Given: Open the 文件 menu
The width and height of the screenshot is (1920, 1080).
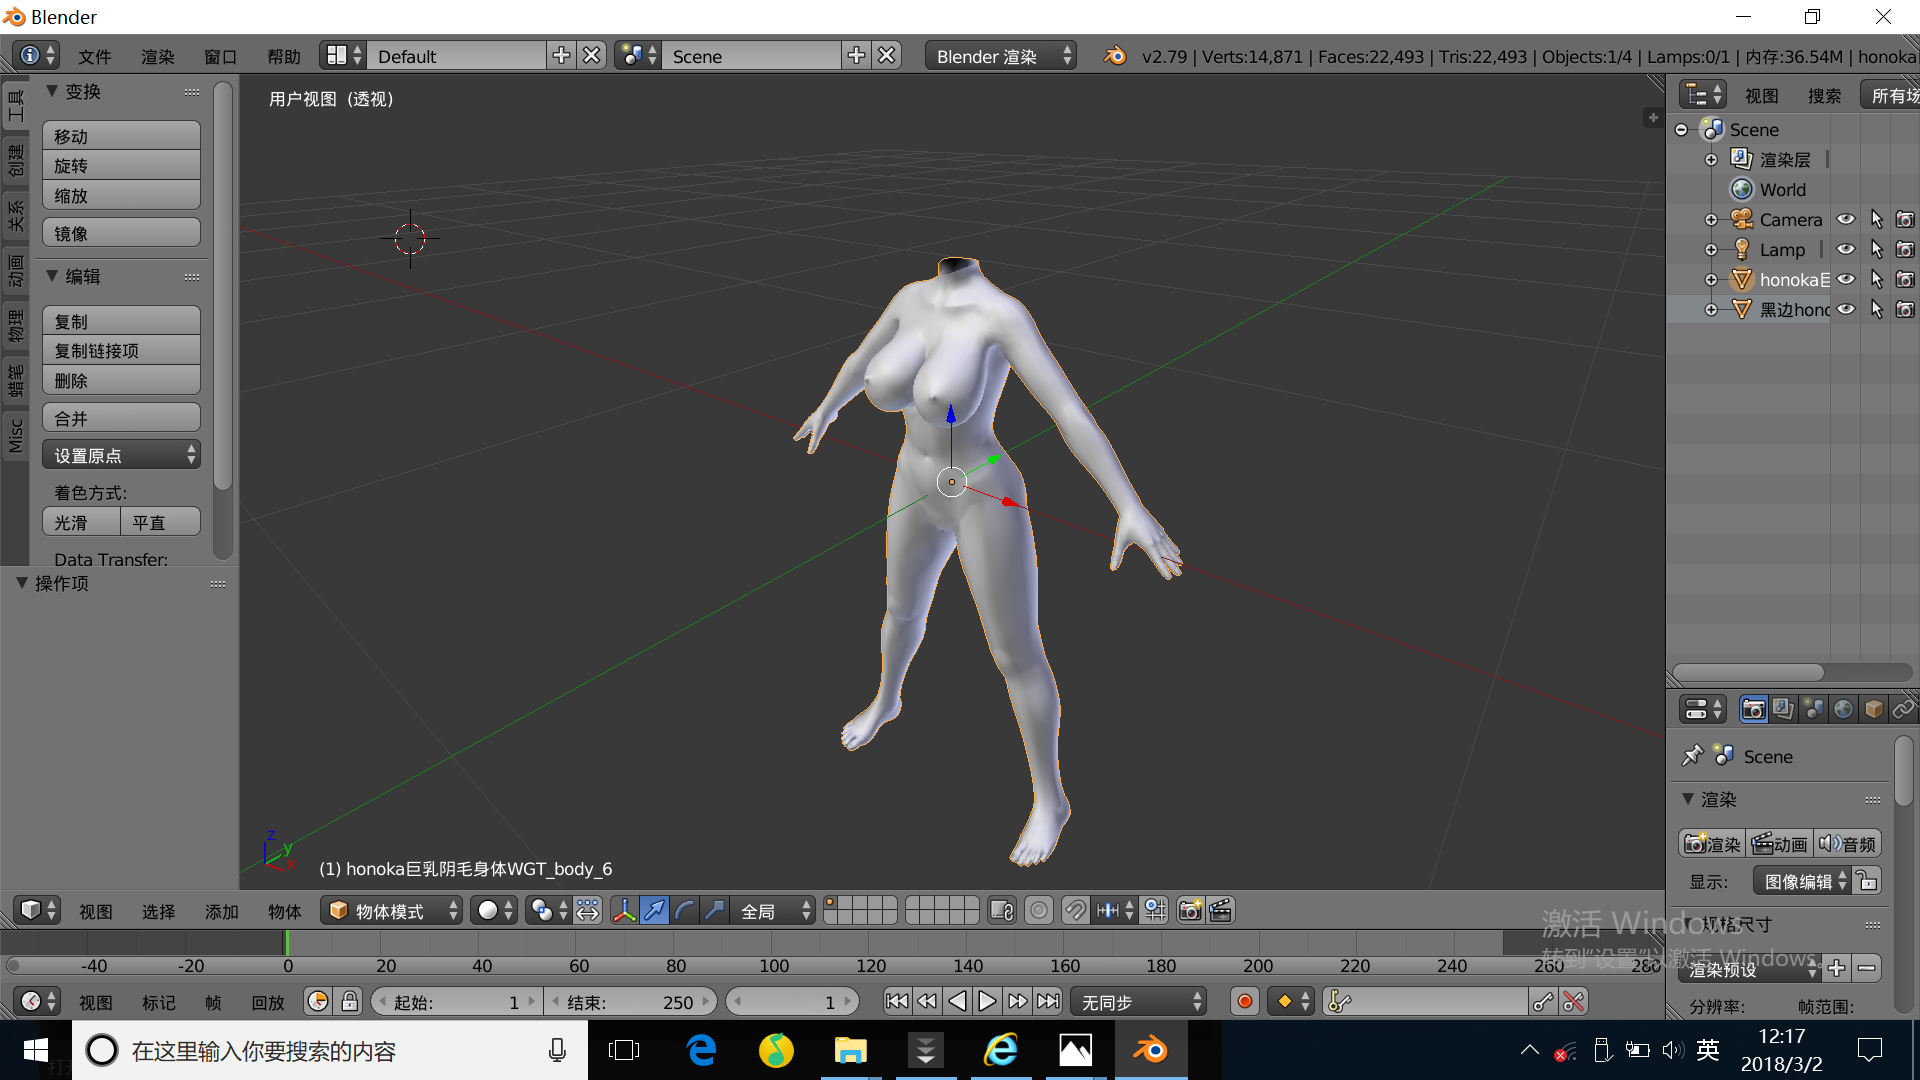Looking at the screenshot, I should point(95,56).
